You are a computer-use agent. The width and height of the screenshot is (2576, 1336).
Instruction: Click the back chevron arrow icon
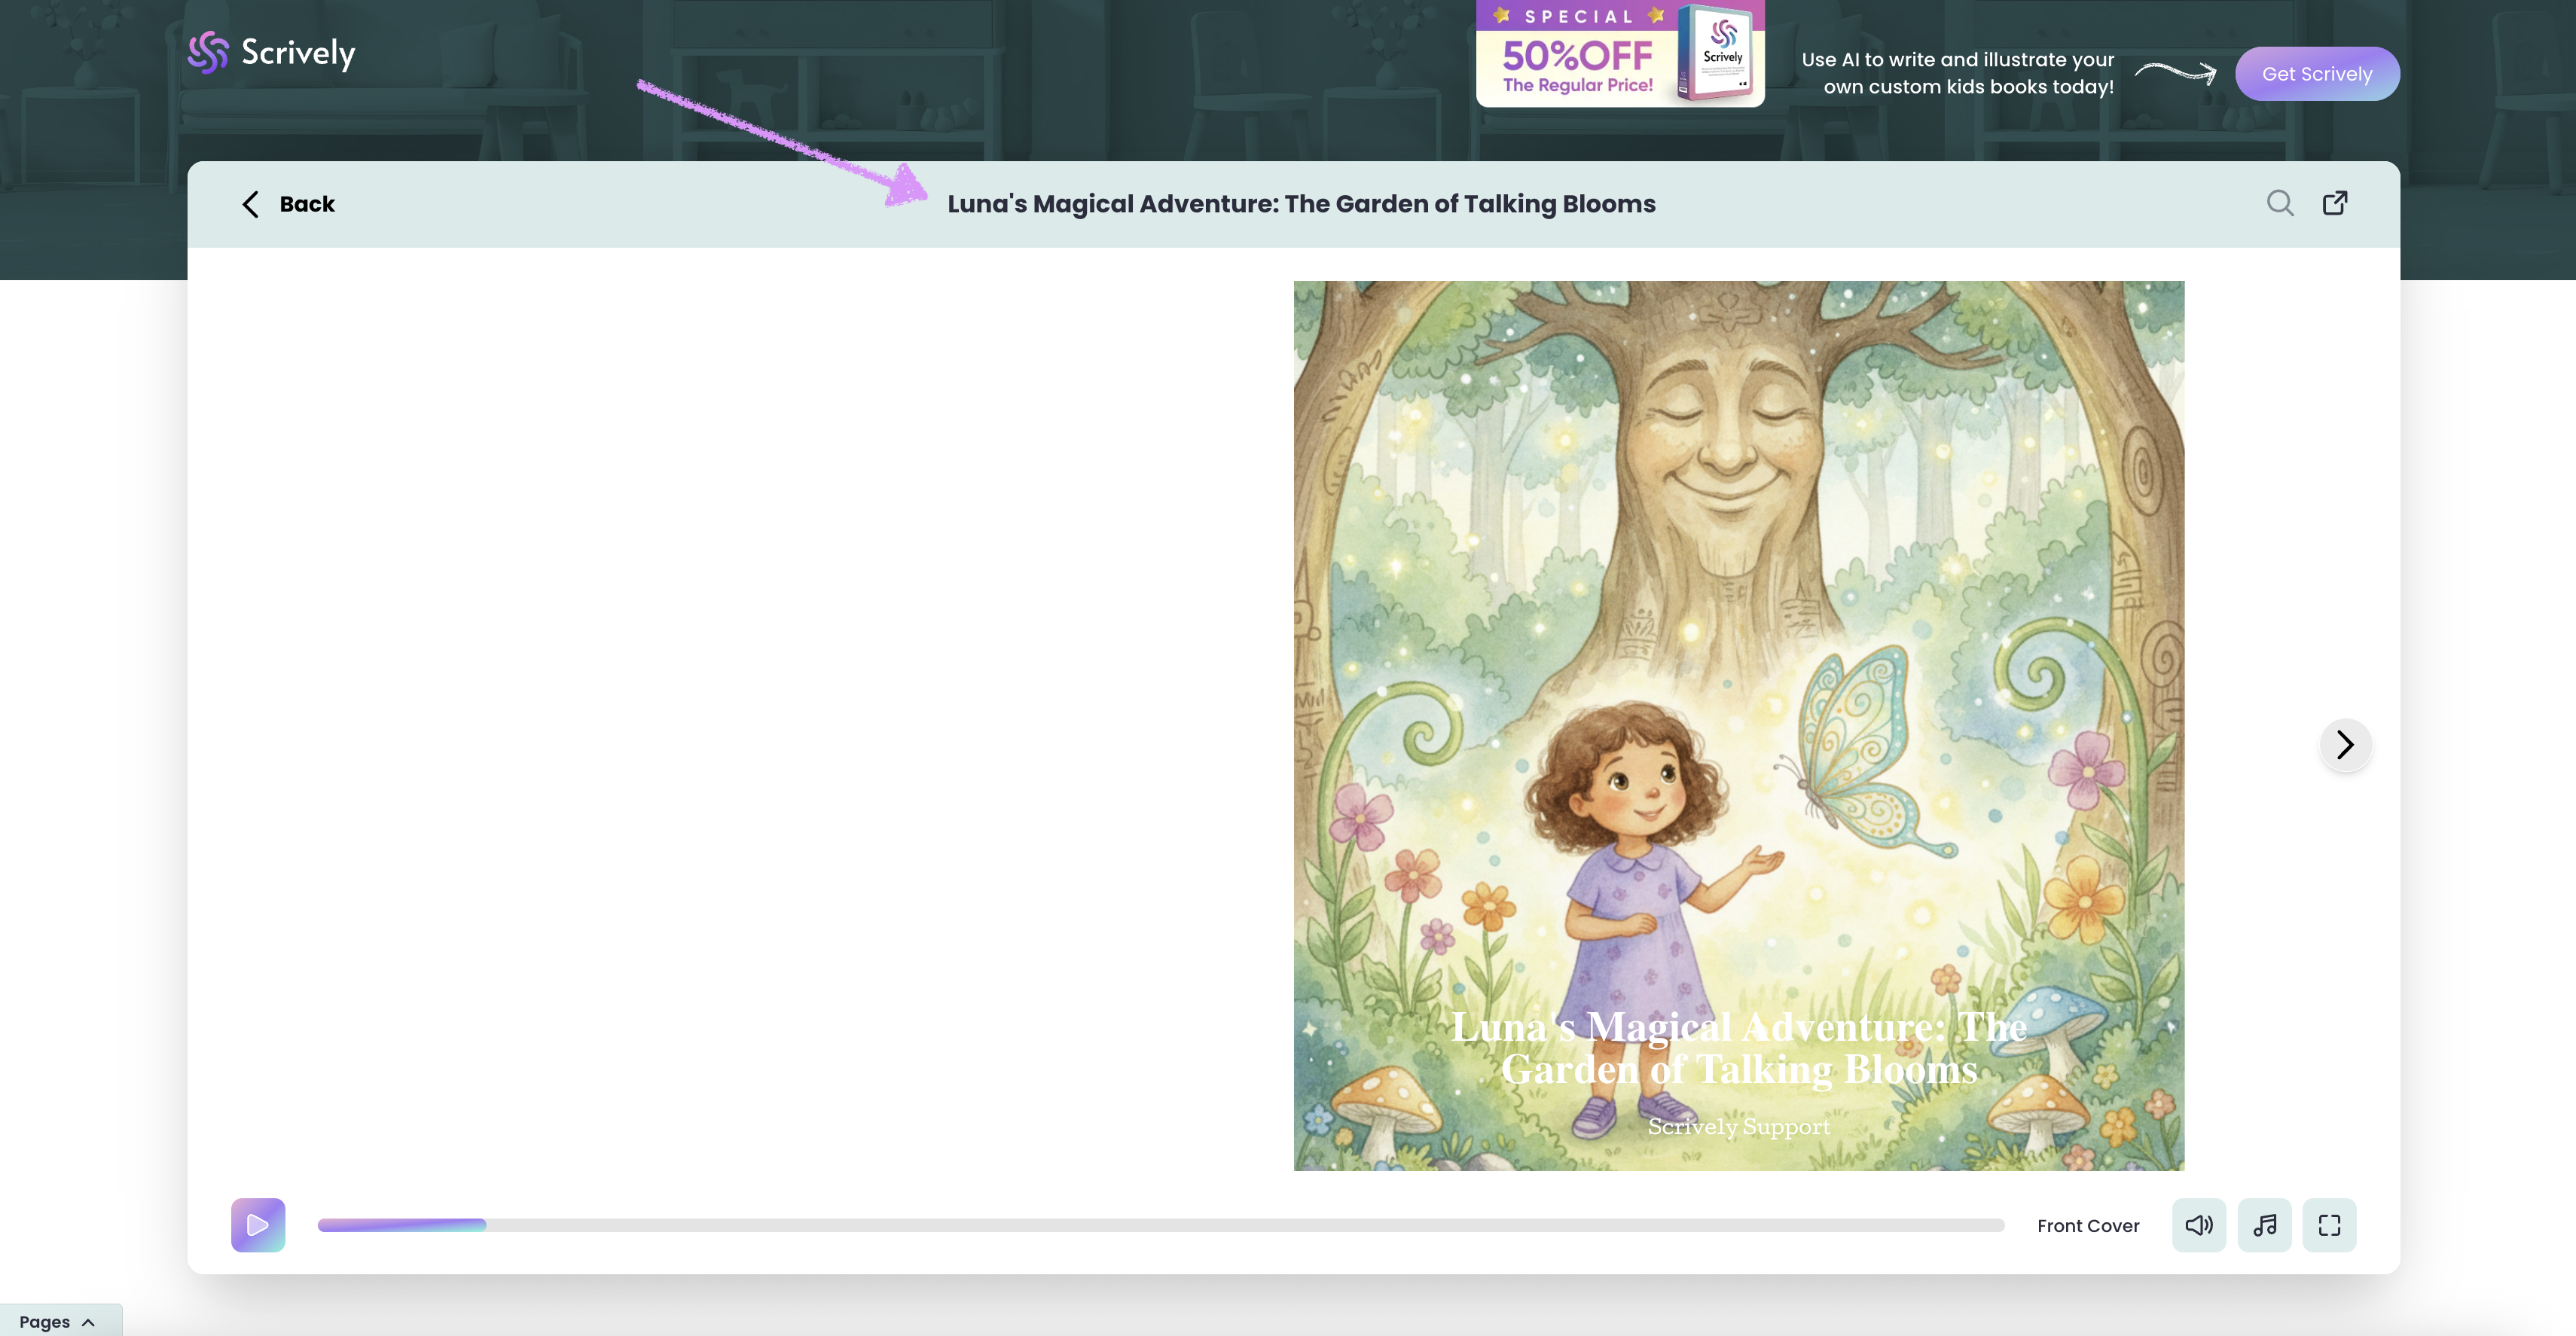pyautogui.click(x=250, y=204)
